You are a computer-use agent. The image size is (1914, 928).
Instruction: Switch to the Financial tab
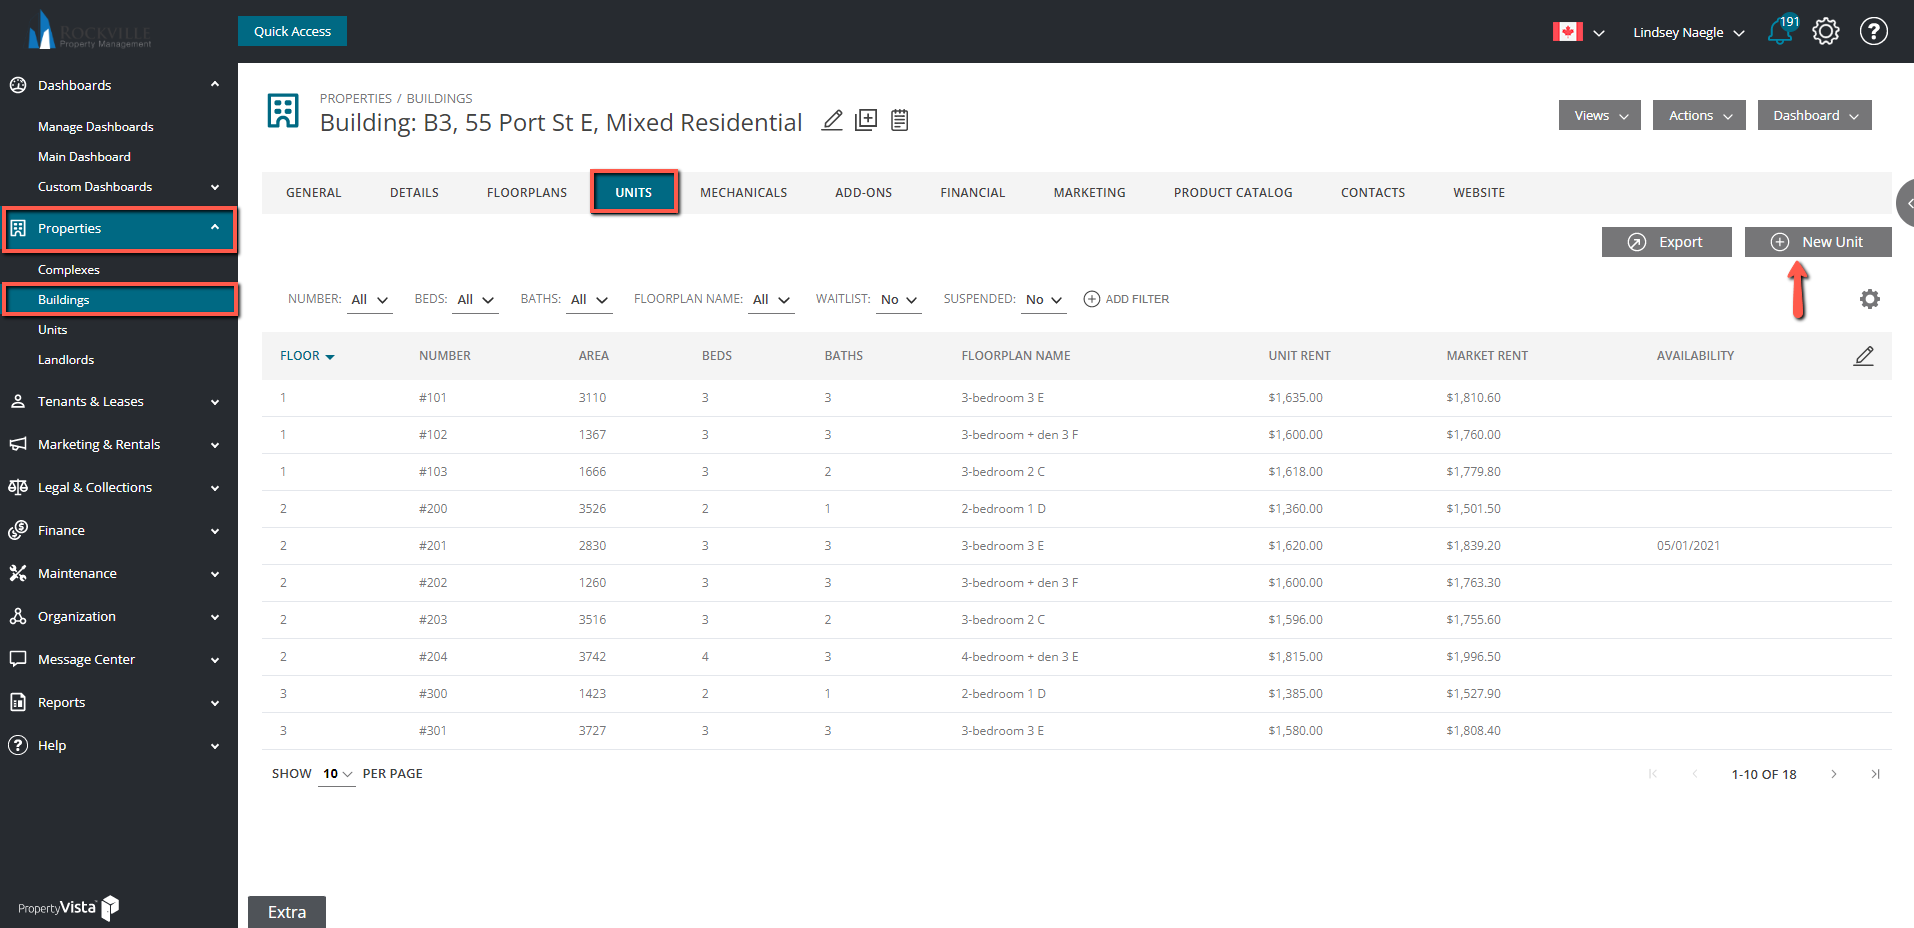[x=973, y=193]
